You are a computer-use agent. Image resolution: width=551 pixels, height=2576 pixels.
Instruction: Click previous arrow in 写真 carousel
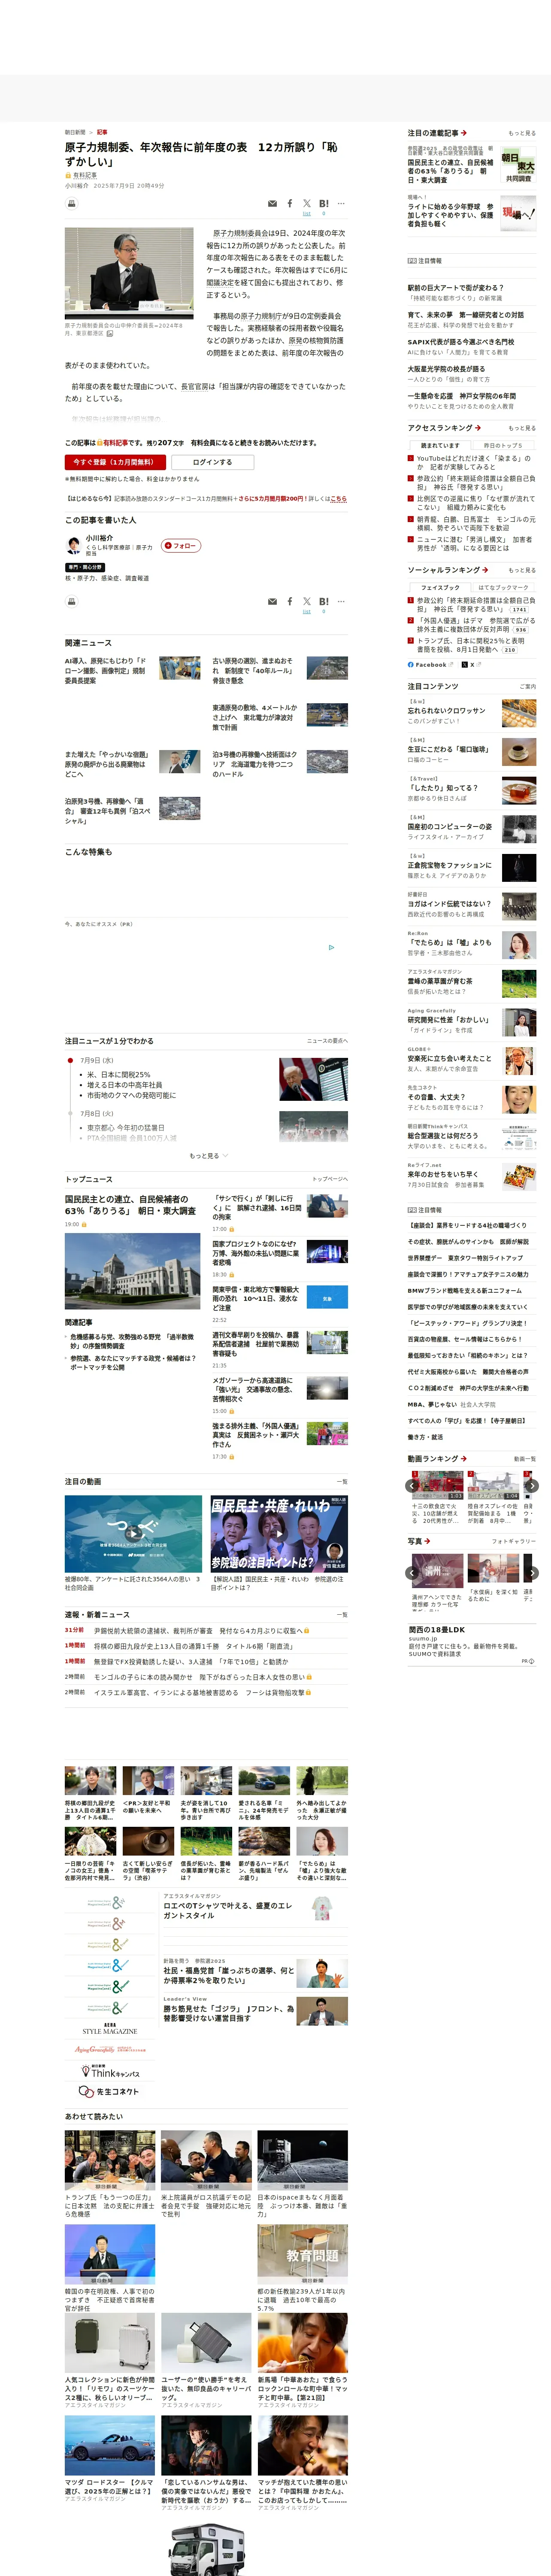[412, 1573]
